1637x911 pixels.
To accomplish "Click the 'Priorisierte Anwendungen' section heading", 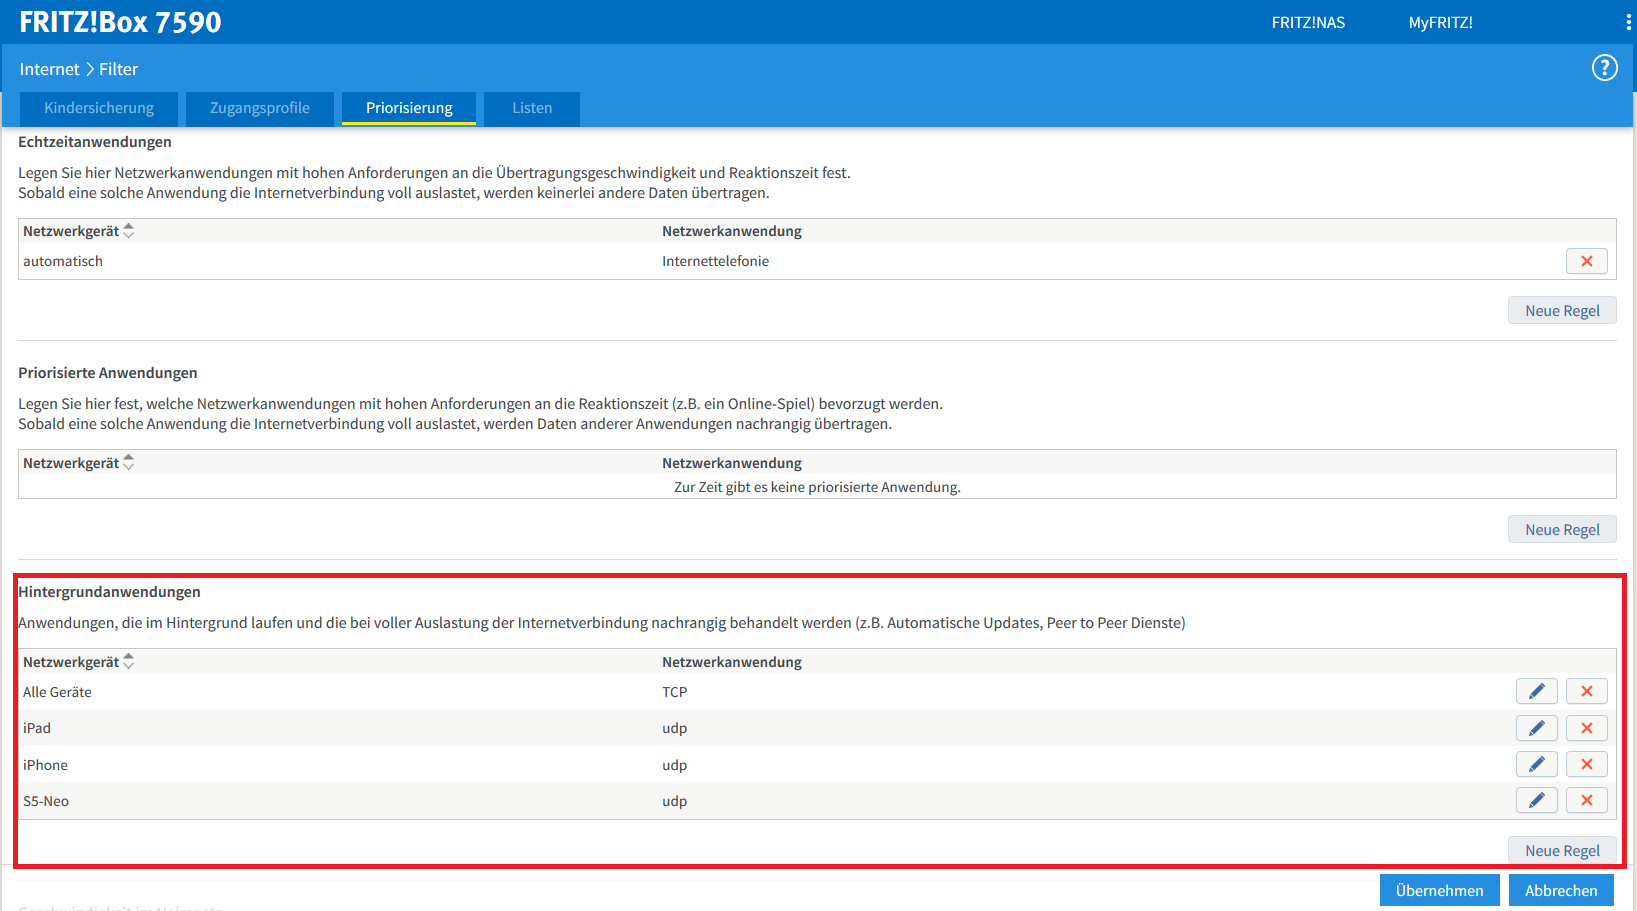I will click(x=108, y=373).
